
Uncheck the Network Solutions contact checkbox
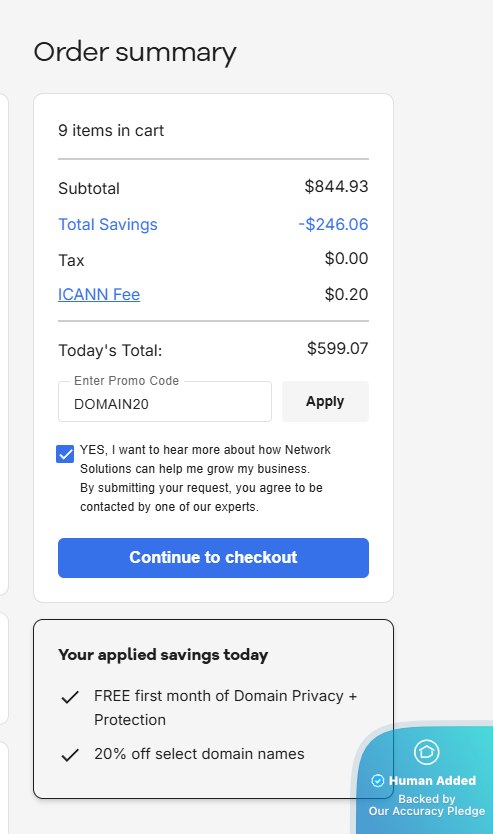coord(65,454)
